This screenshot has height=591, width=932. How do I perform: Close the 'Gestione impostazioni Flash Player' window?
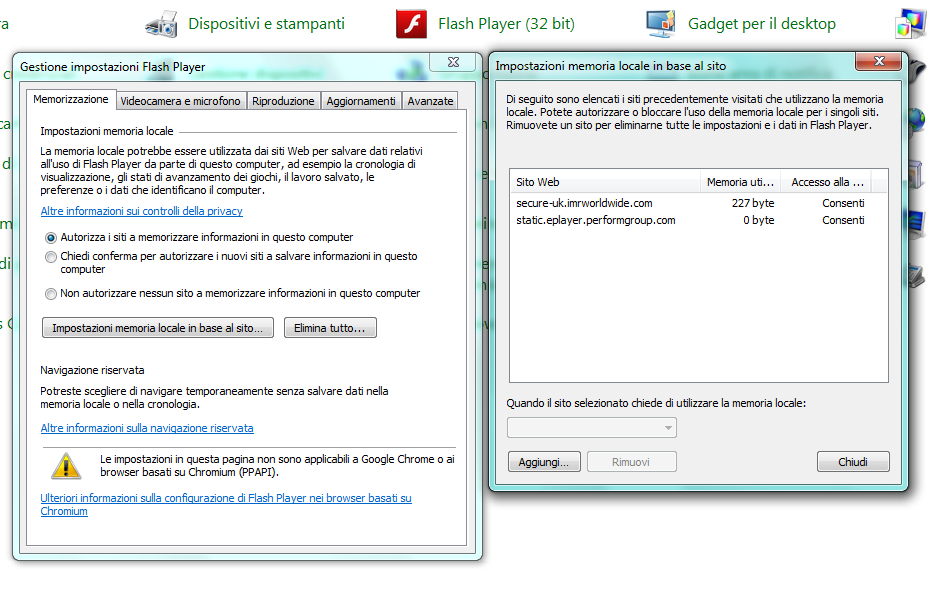tap(454, 62)
